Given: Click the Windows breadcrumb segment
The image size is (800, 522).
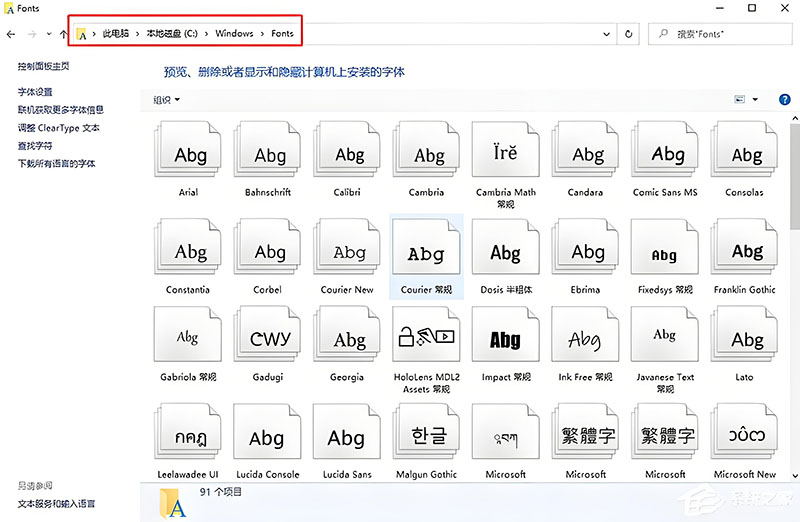Looking at the screenshot, I should pos(234,34).
